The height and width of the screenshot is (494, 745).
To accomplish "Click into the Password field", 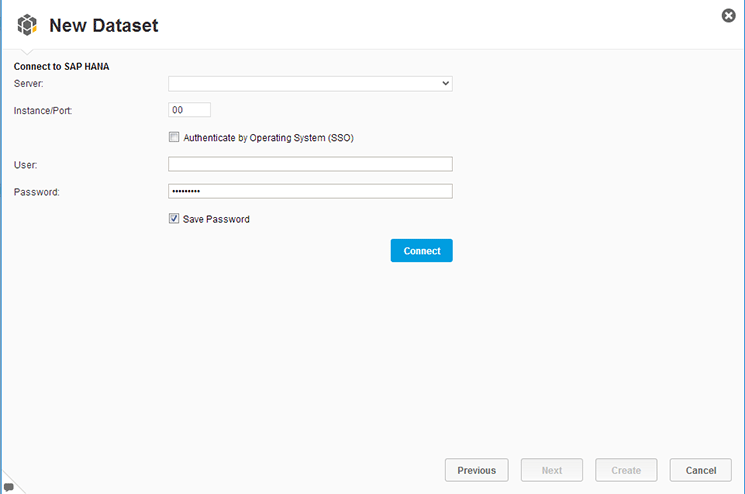I will (x=310, y=191).
